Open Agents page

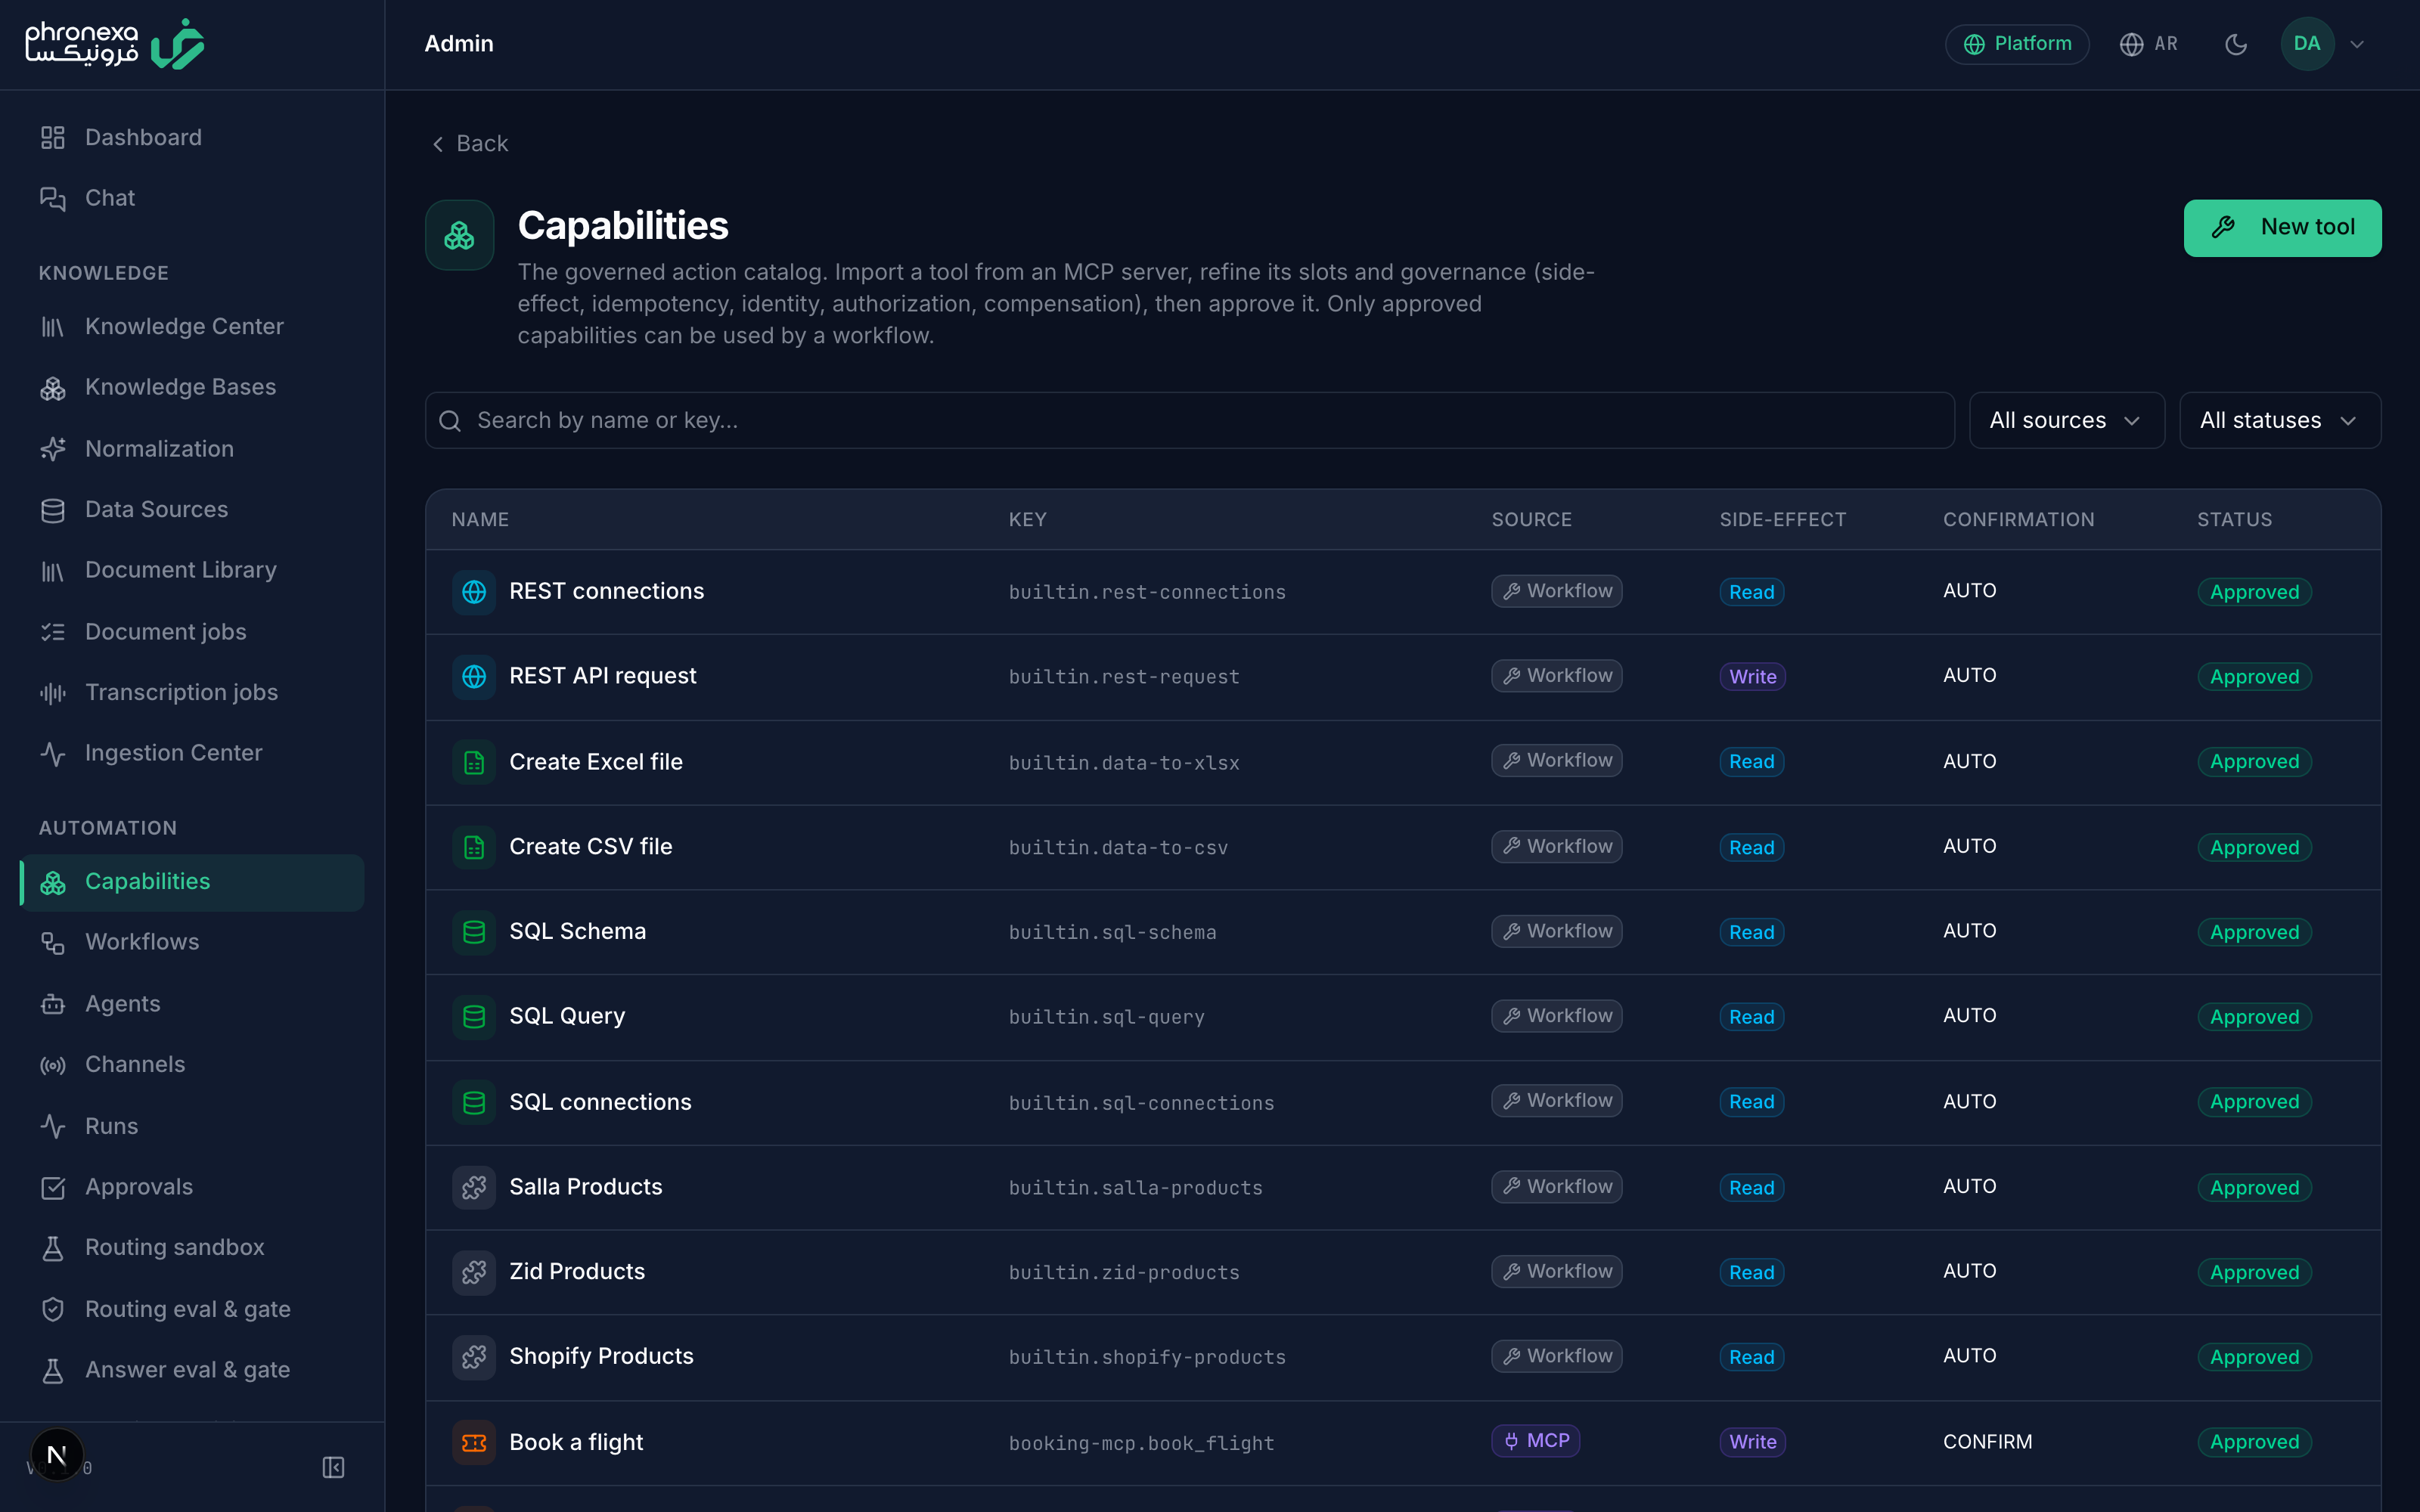pyautogui.click(x=191, y=1004)
